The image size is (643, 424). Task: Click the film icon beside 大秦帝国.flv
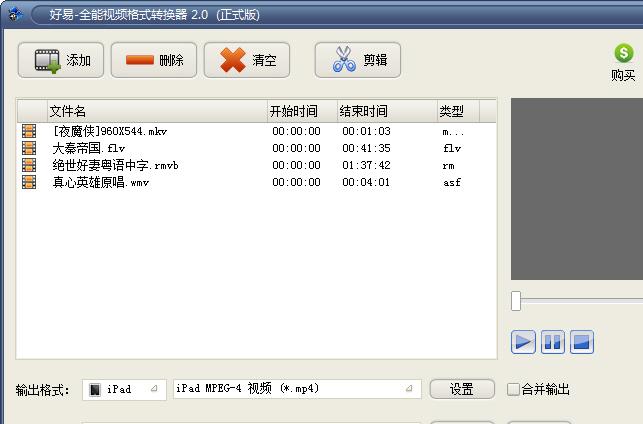click(x=30, y=148)
